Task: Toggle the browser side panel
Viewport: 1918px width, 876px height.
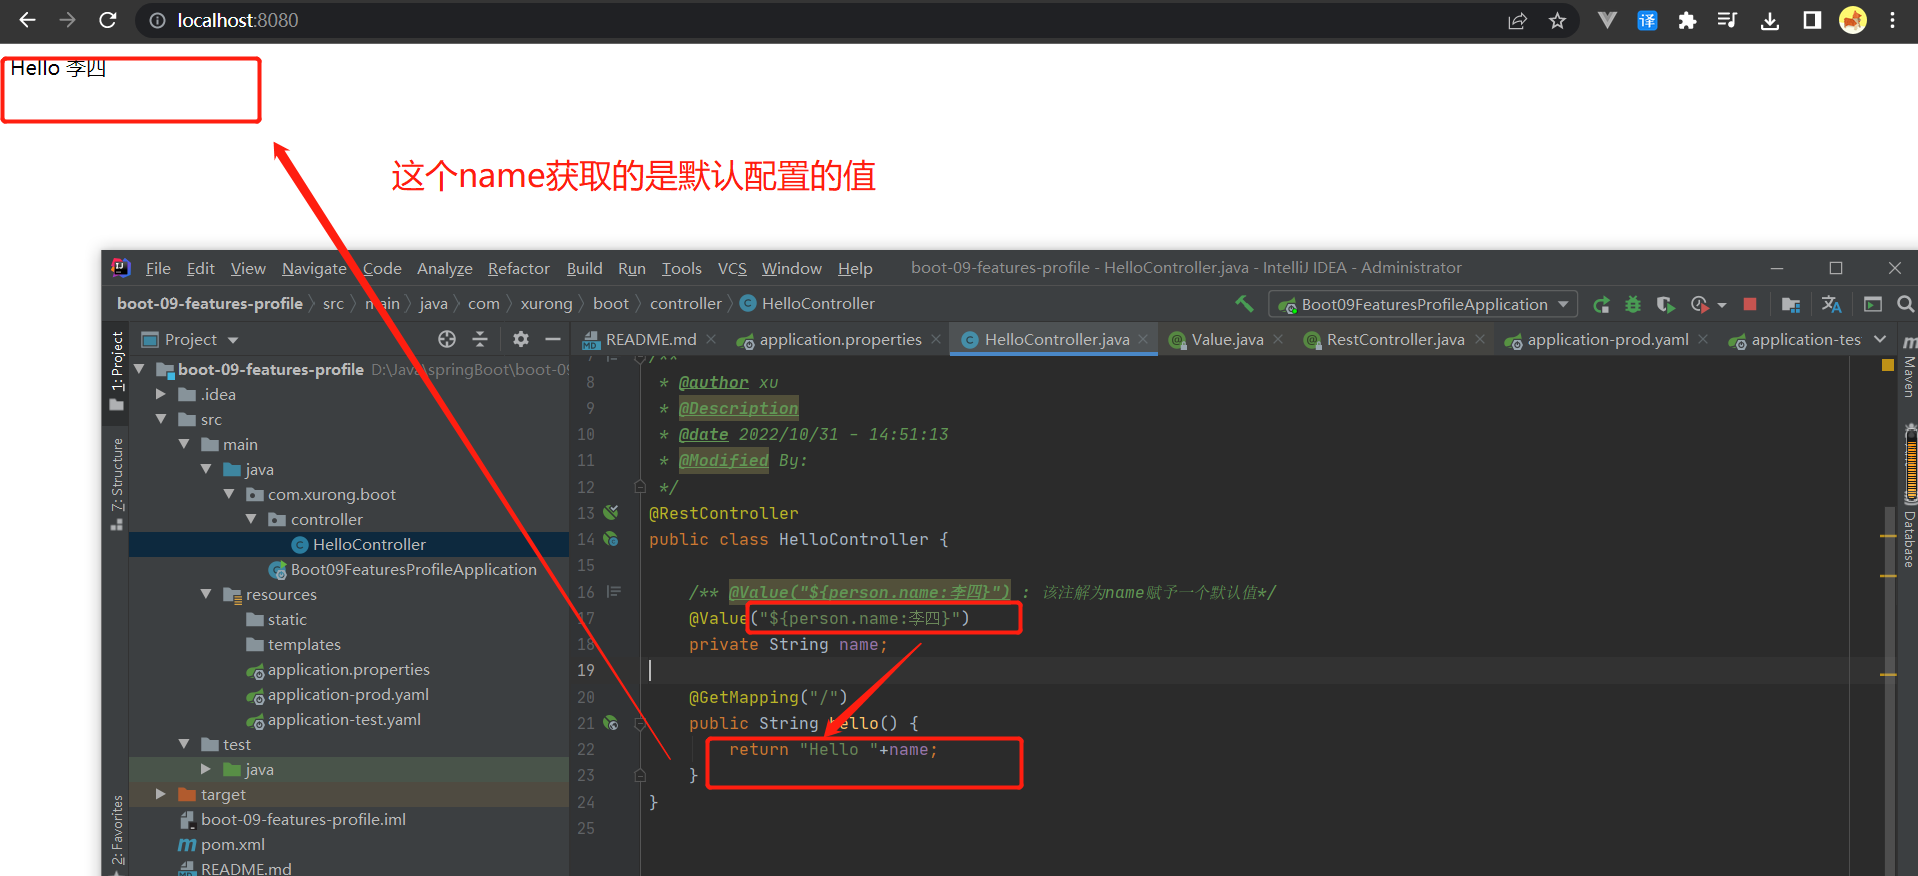Action: pyautogui.click(x=1812, y=20)
